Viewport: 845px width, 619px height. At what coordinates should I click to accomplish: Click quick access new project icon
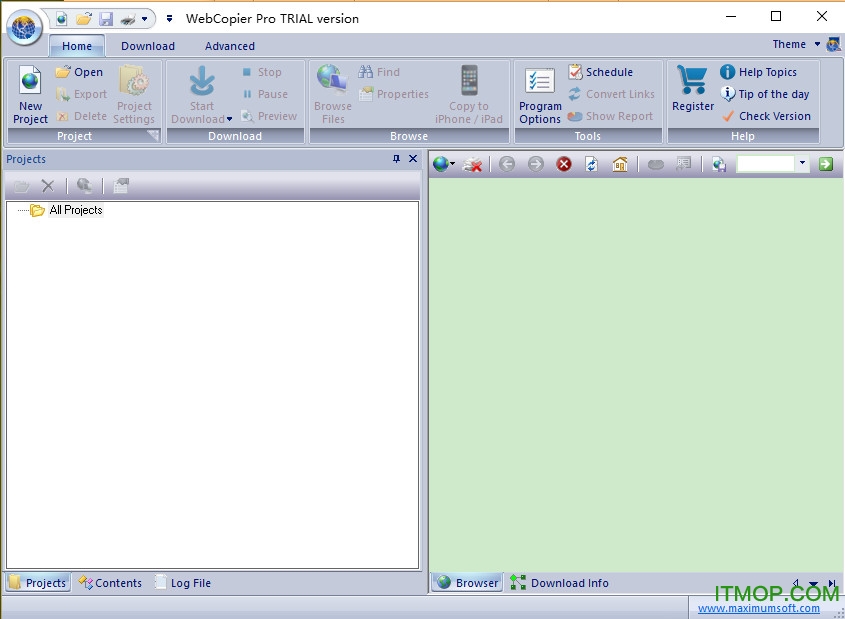(61, 19)
